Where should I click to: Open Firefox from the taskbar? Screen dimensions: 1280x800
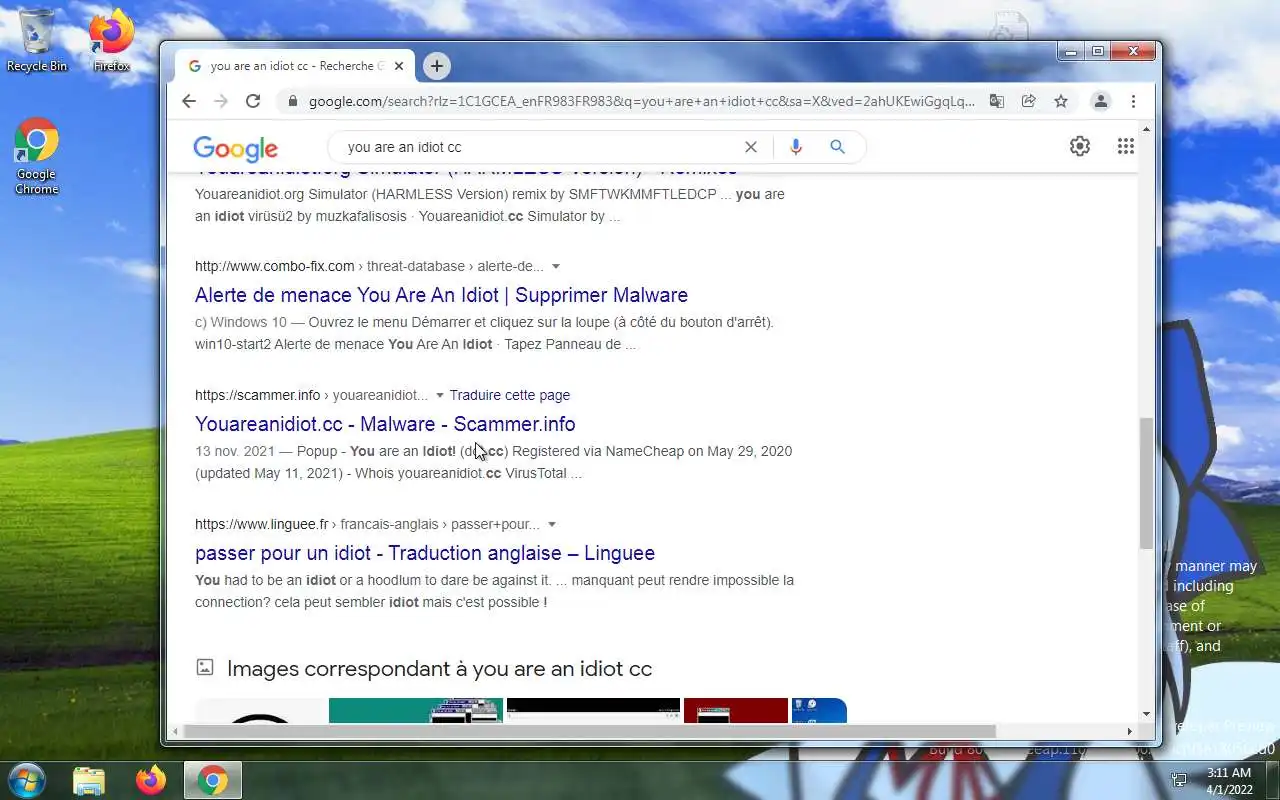coord(151,780)
